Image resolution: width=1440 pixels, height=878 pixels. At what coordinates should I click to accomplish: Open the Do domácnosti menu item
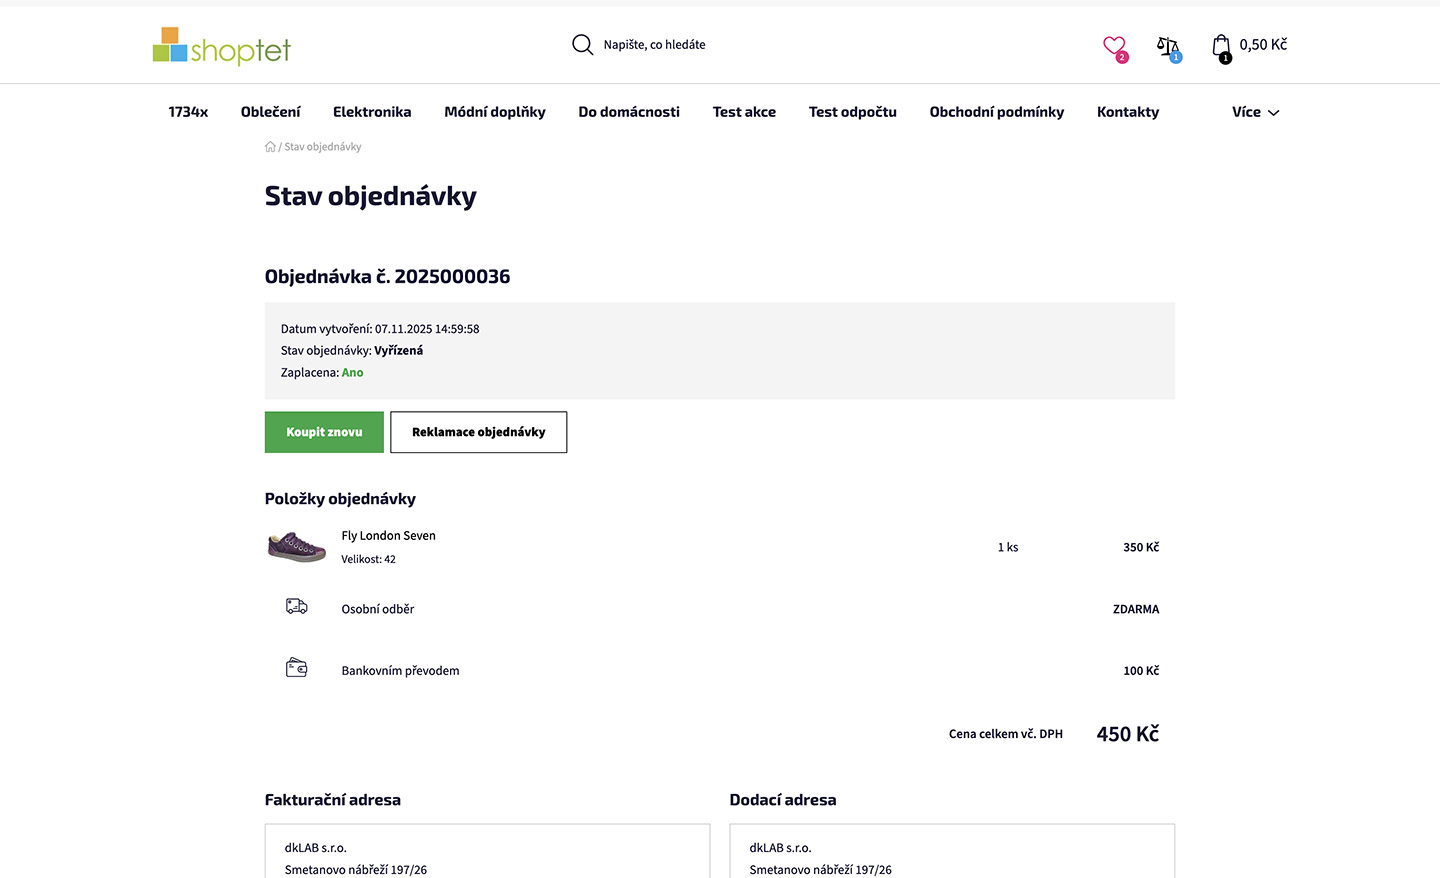[629, 112]
